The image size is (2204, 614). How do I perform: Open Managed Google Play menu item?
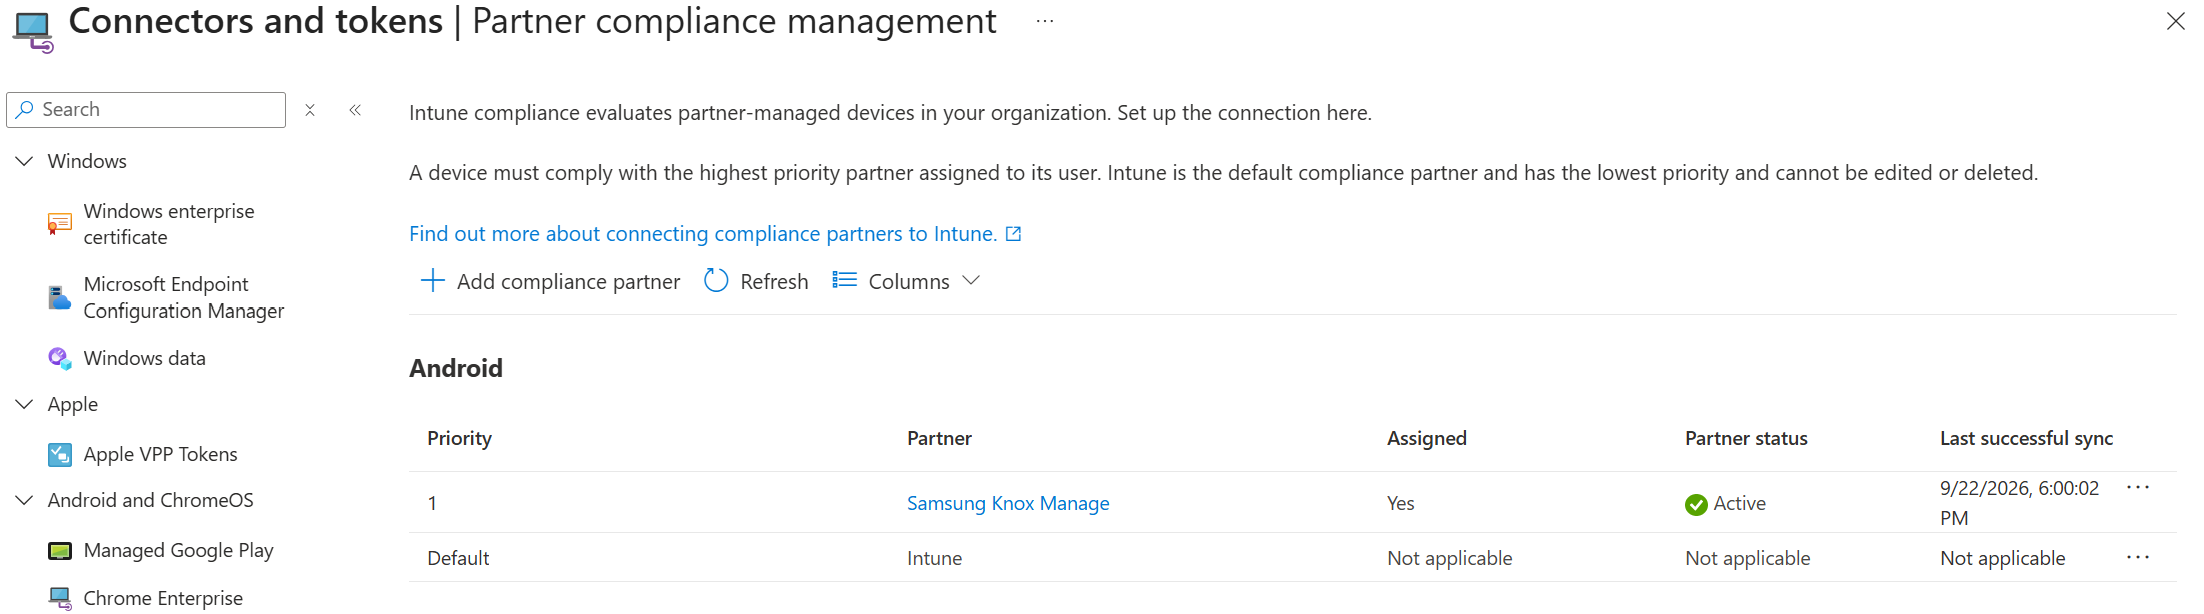tap(178, 551)
